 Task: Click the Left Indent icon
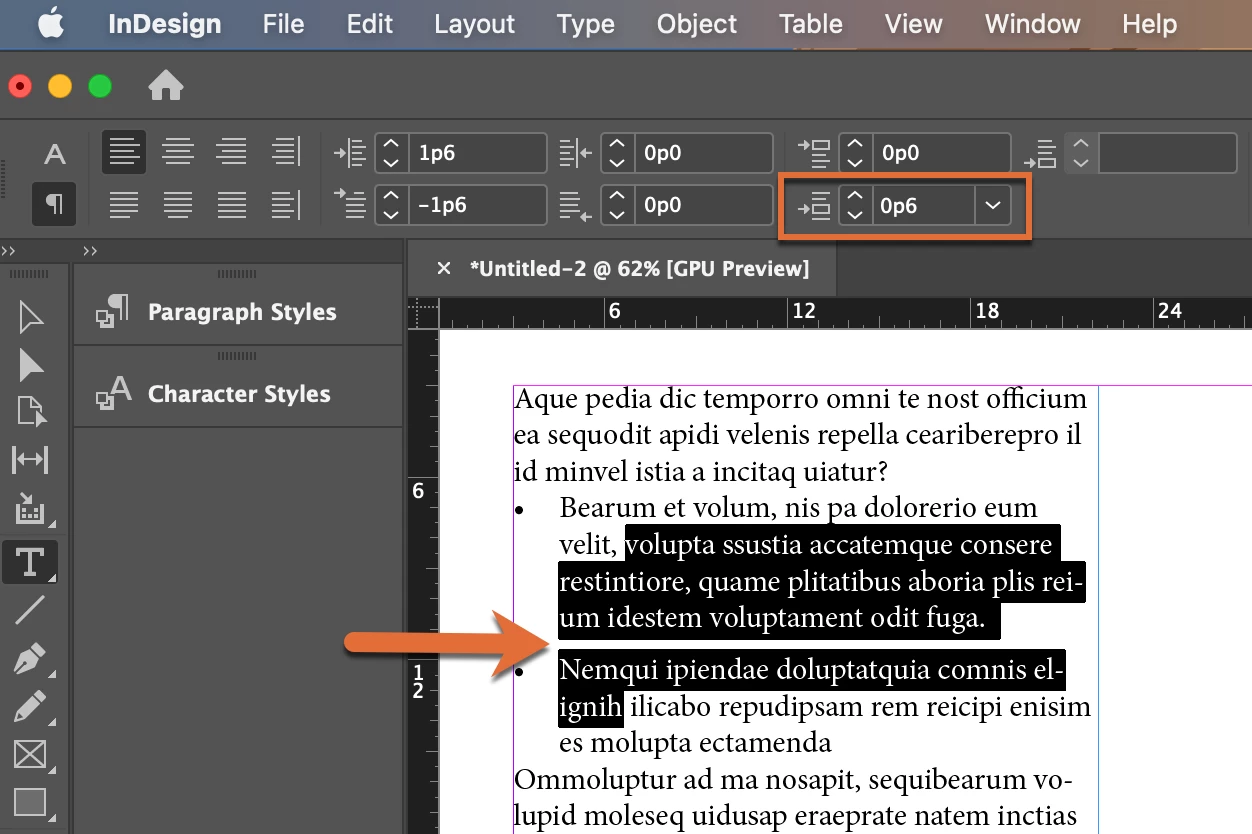[350, 153]
